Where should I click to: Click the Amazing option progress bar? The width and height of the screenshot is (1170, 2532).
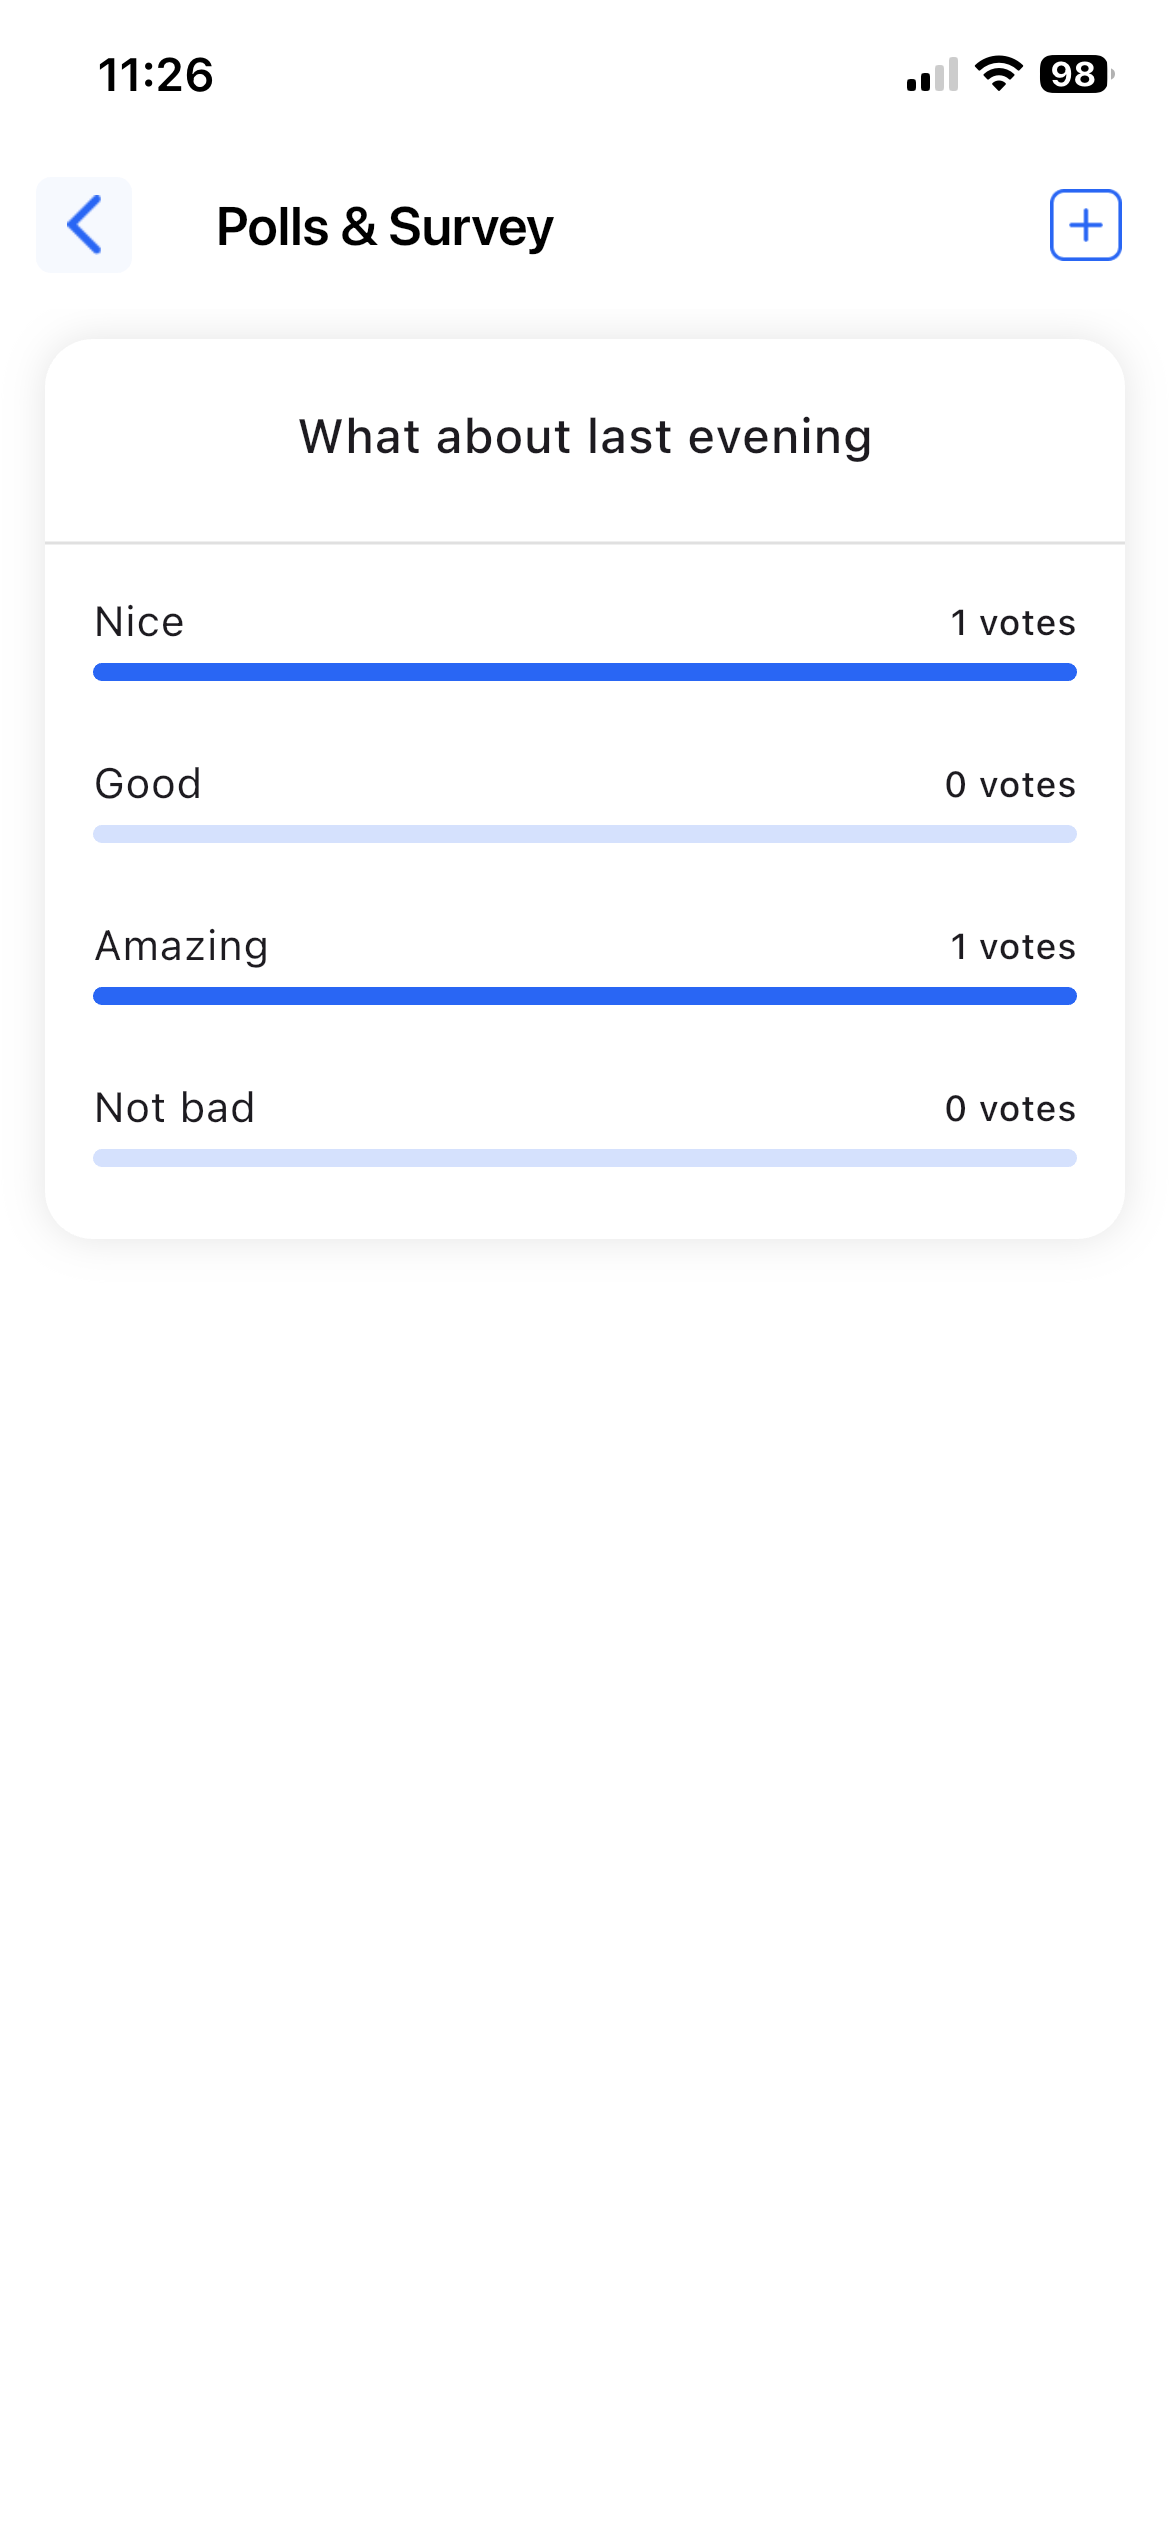click(x=585, y=996)
